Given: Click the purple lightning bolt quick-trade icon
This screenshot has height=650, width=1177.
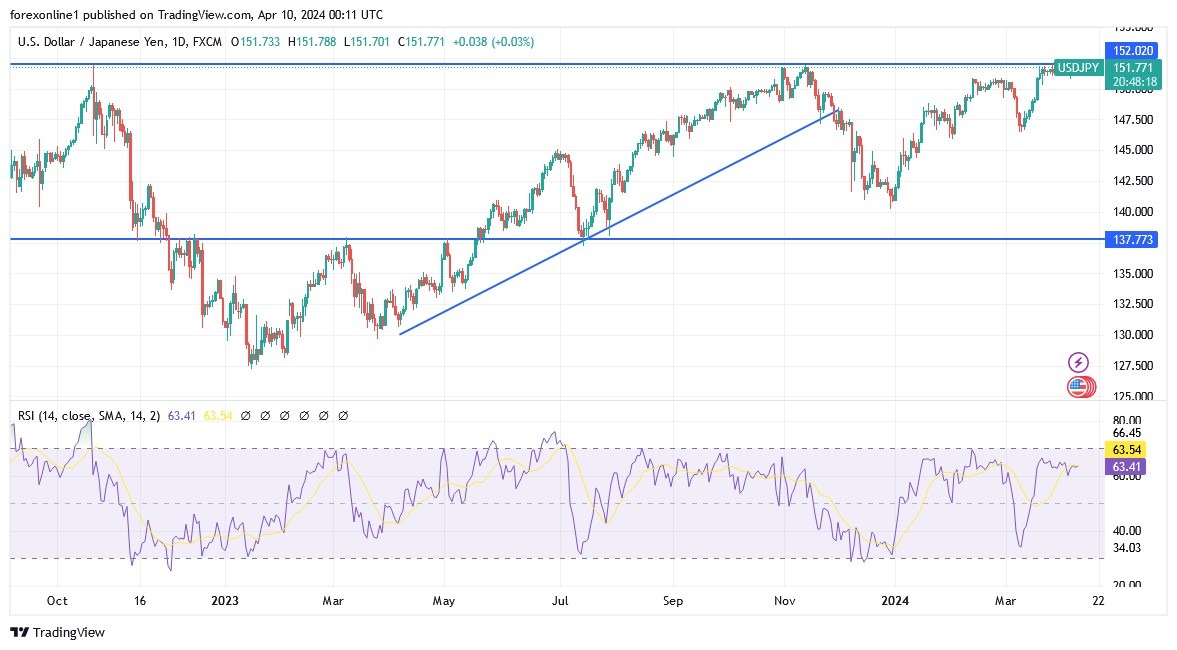Looking at the screenshot, I should point(1078,362).
